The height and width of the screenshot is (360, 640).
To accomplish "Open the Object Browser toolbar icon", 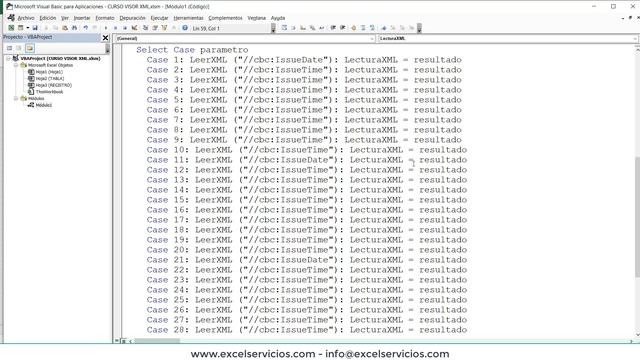I will pos(164,28).
